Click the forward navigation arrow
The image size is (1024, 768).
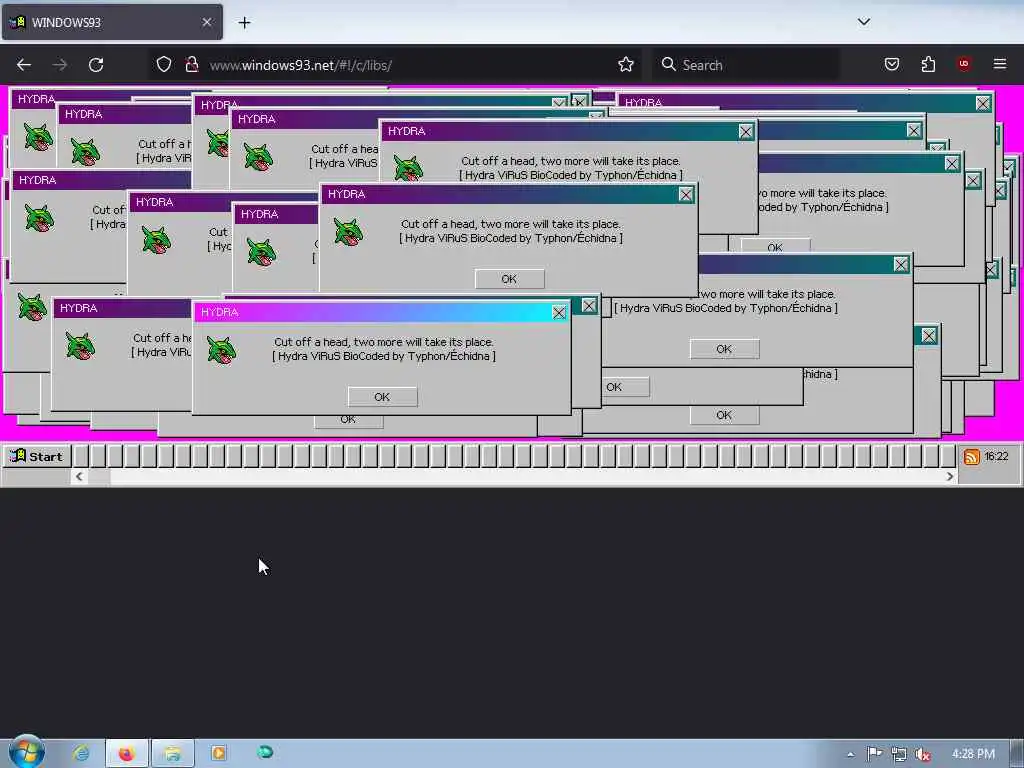point(59,65)
